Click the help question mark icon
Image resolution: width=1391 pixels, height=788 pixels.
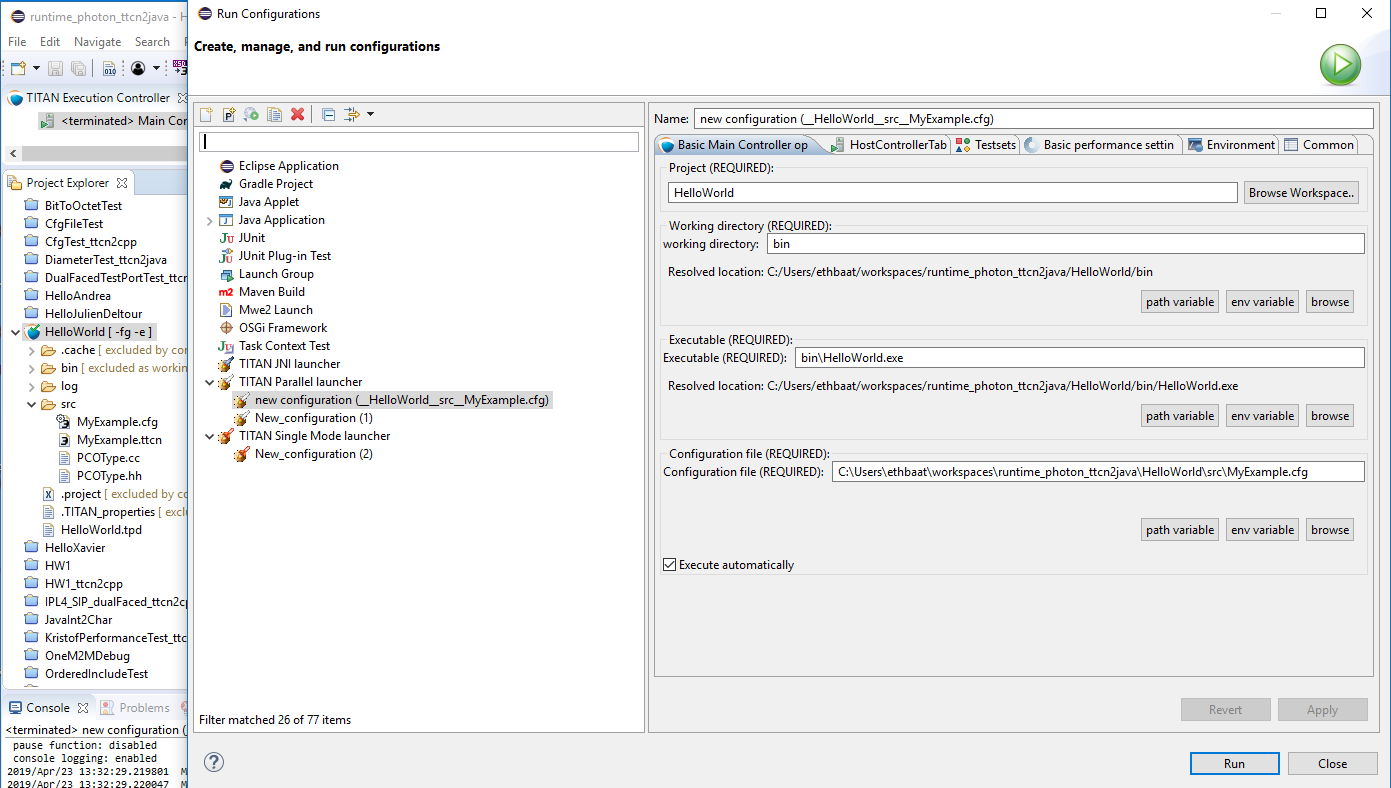click(x=214, y=762)
